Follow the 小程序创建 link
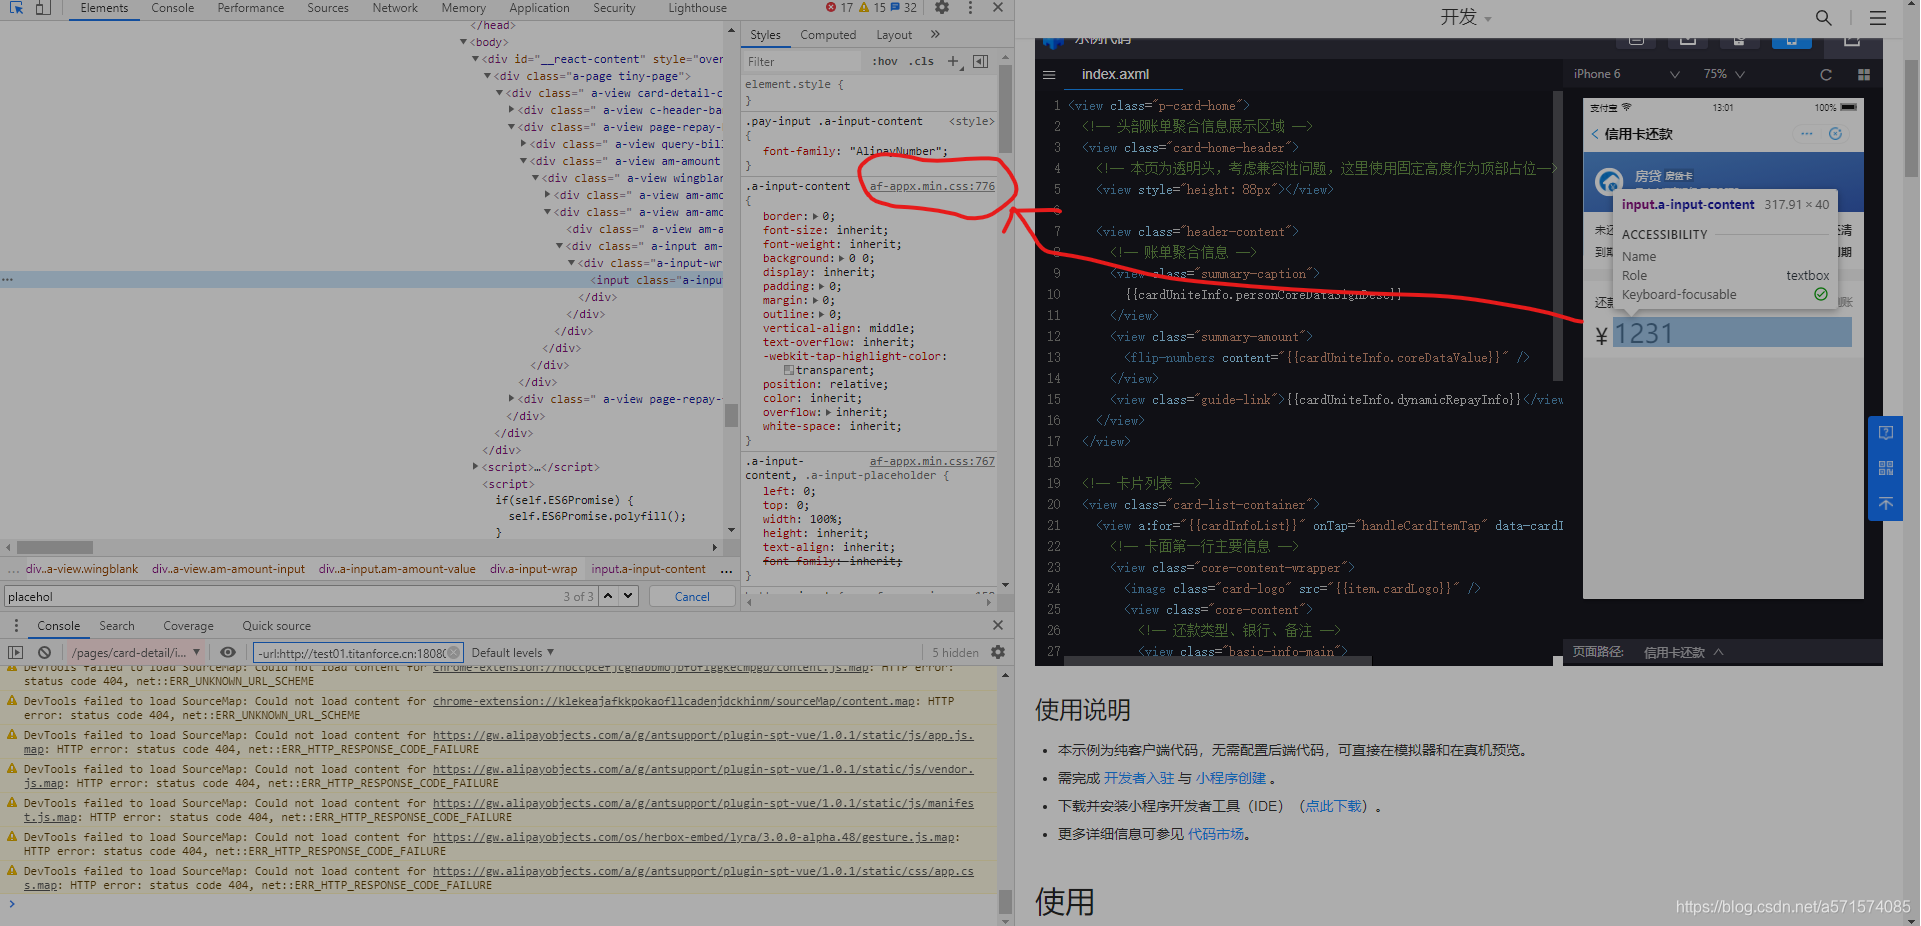This screenshot has width=1921, height=926. (1231, 778)
